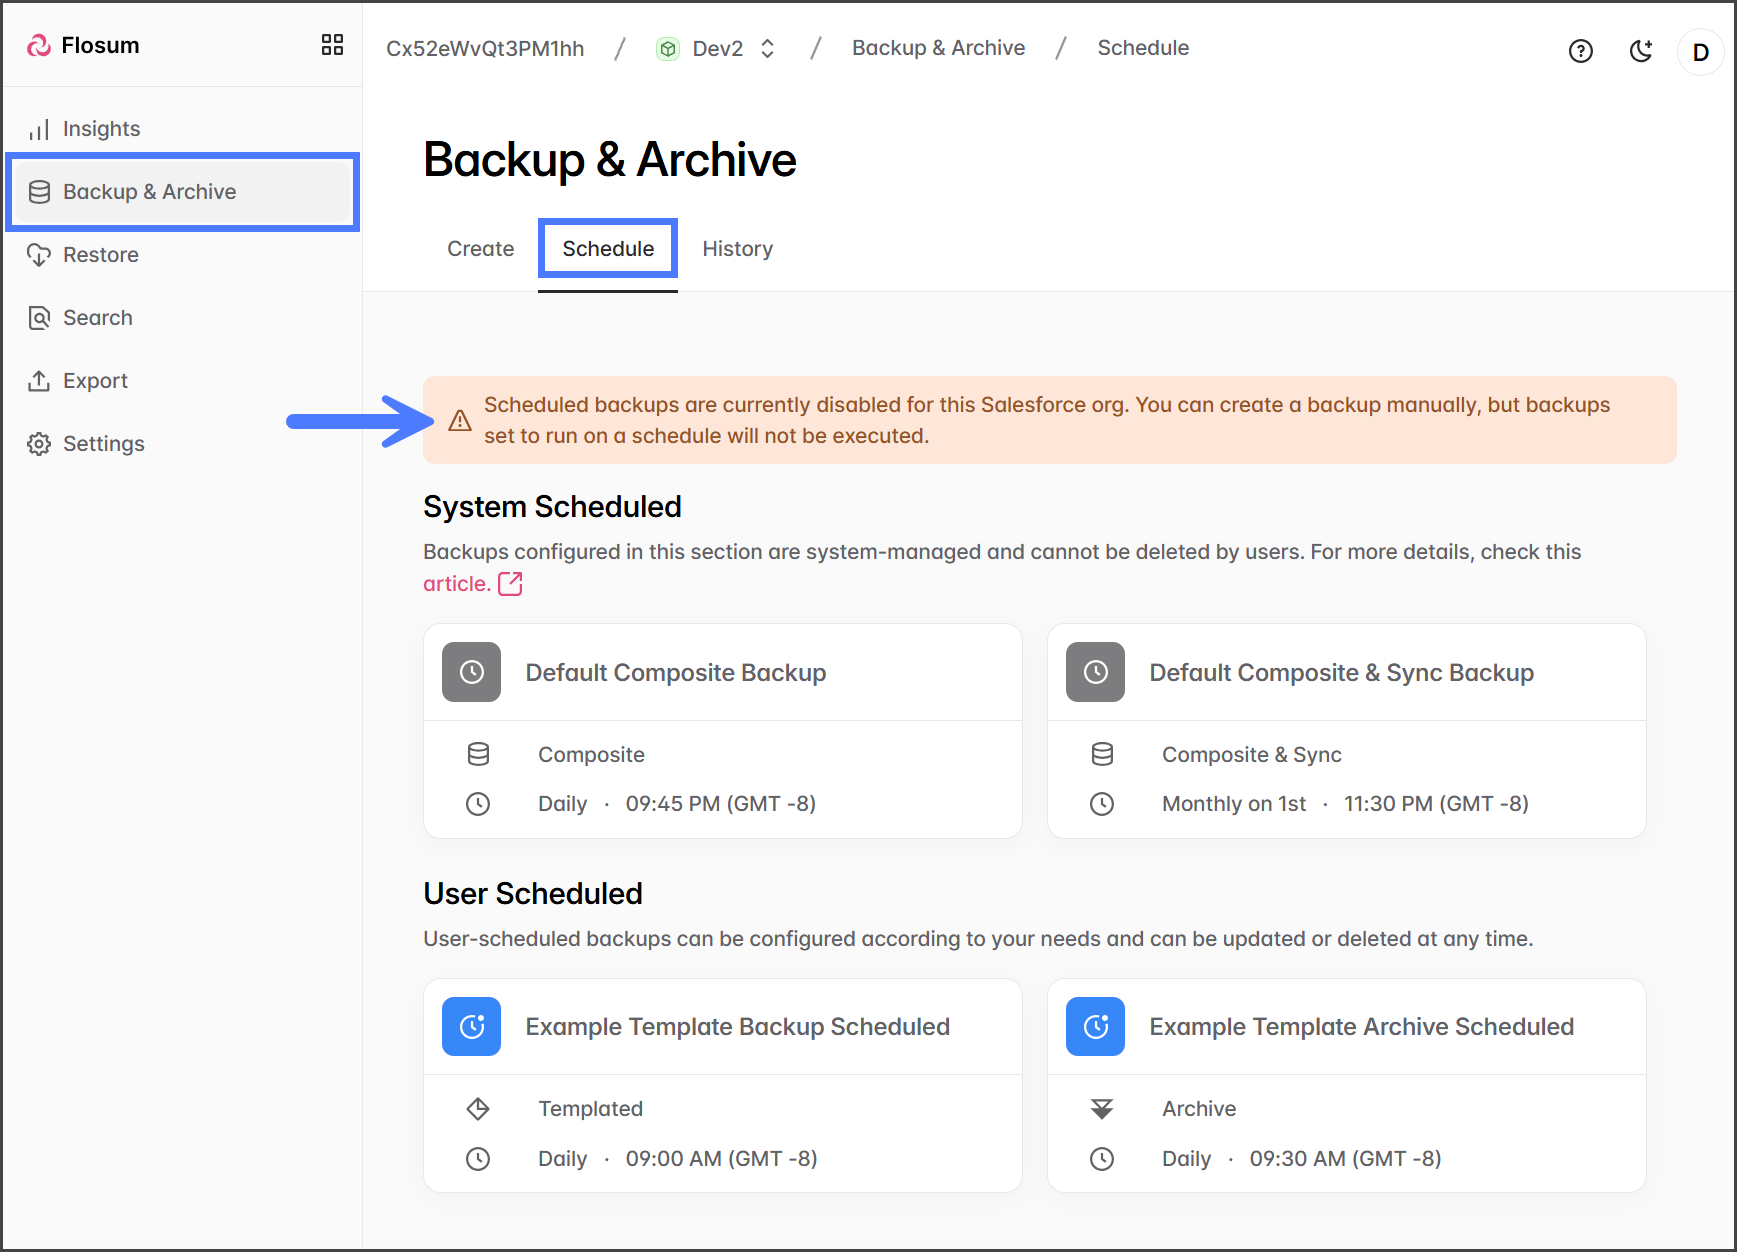Viewport: 1737px width, 1252px height.
Task: Click Cx52eWvQt3PM1hh breadcrumb link
Action: pyautogui.click(x=485, y=48)
